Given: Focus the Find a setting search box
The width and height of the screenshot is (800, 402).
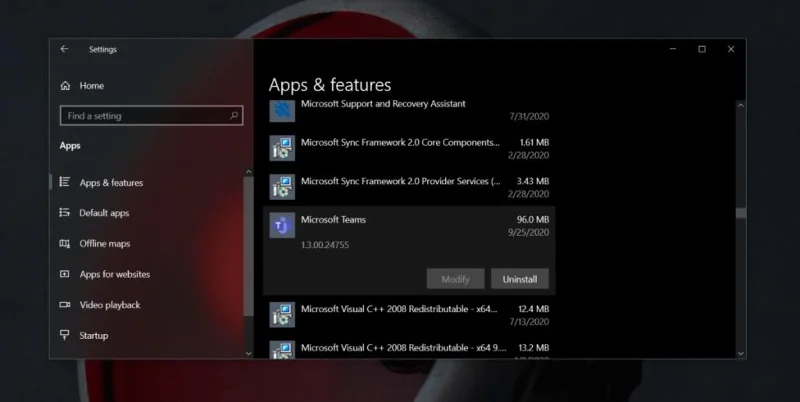Looking at the screenshot, I should 152,116.
